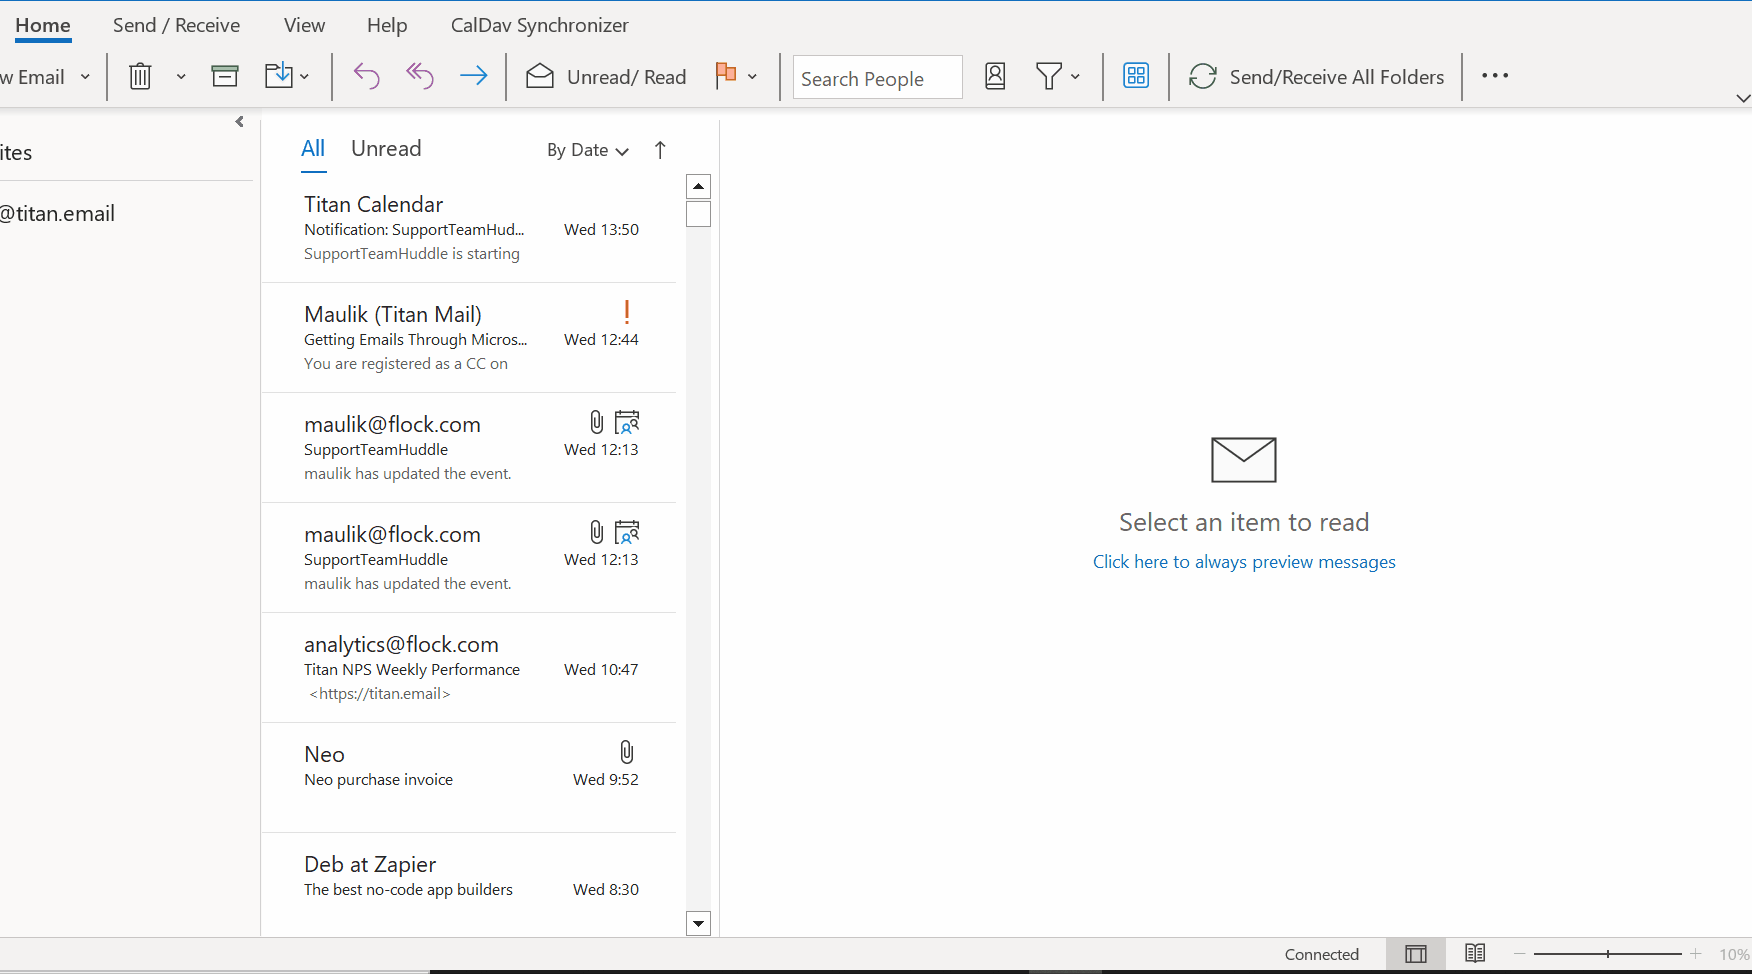
Task: Click inside the Search People field
Action: point(876,77)
